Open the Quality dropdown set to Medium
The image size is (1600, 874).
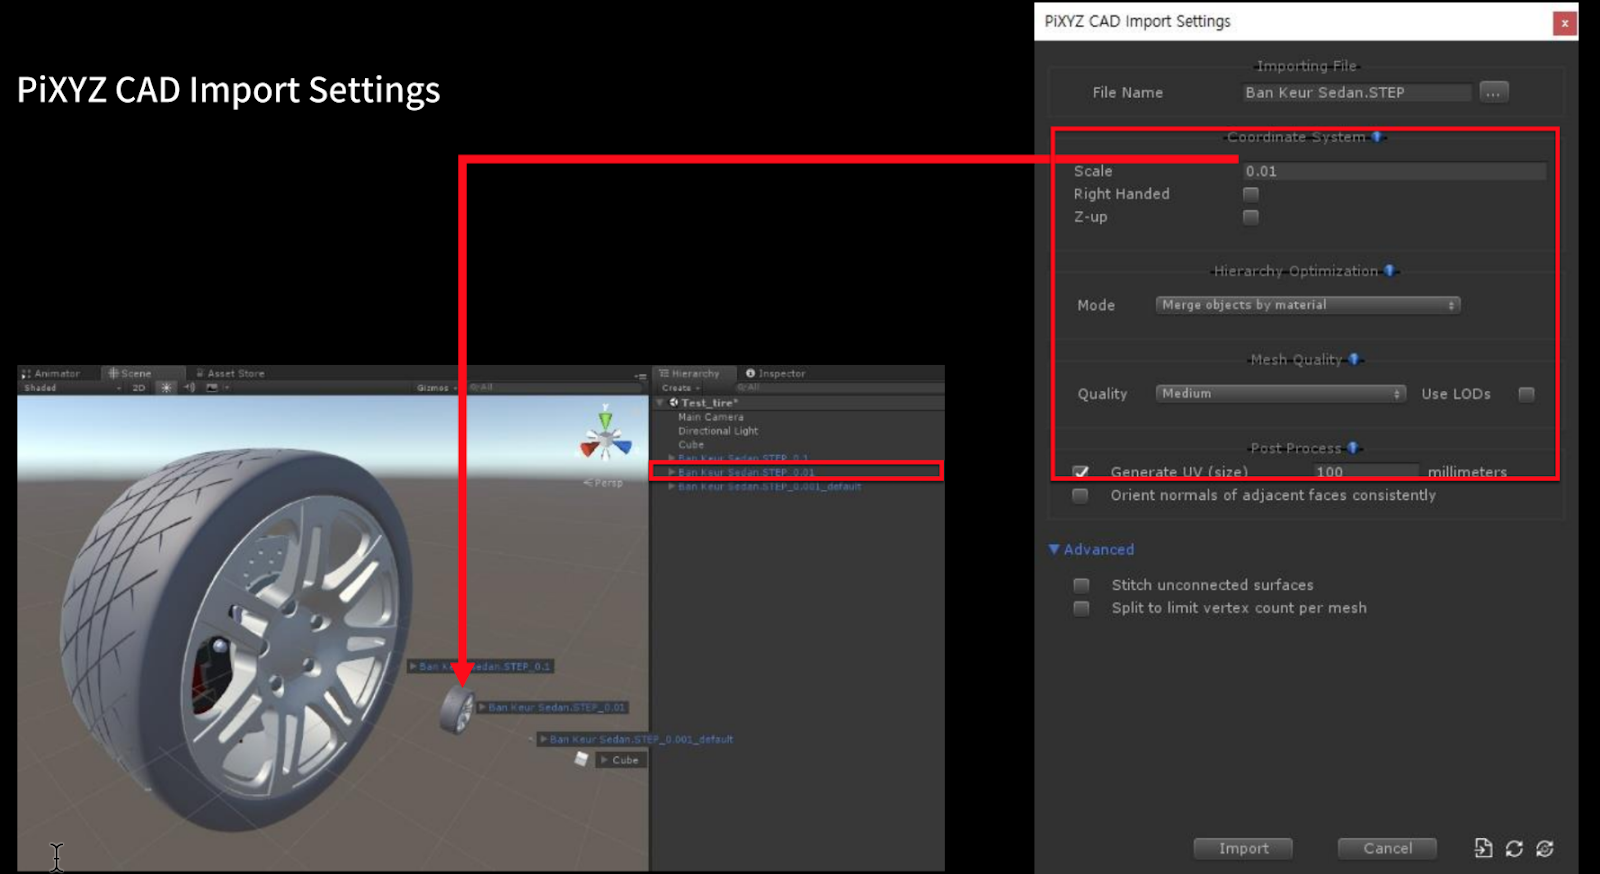[1281, 394]
